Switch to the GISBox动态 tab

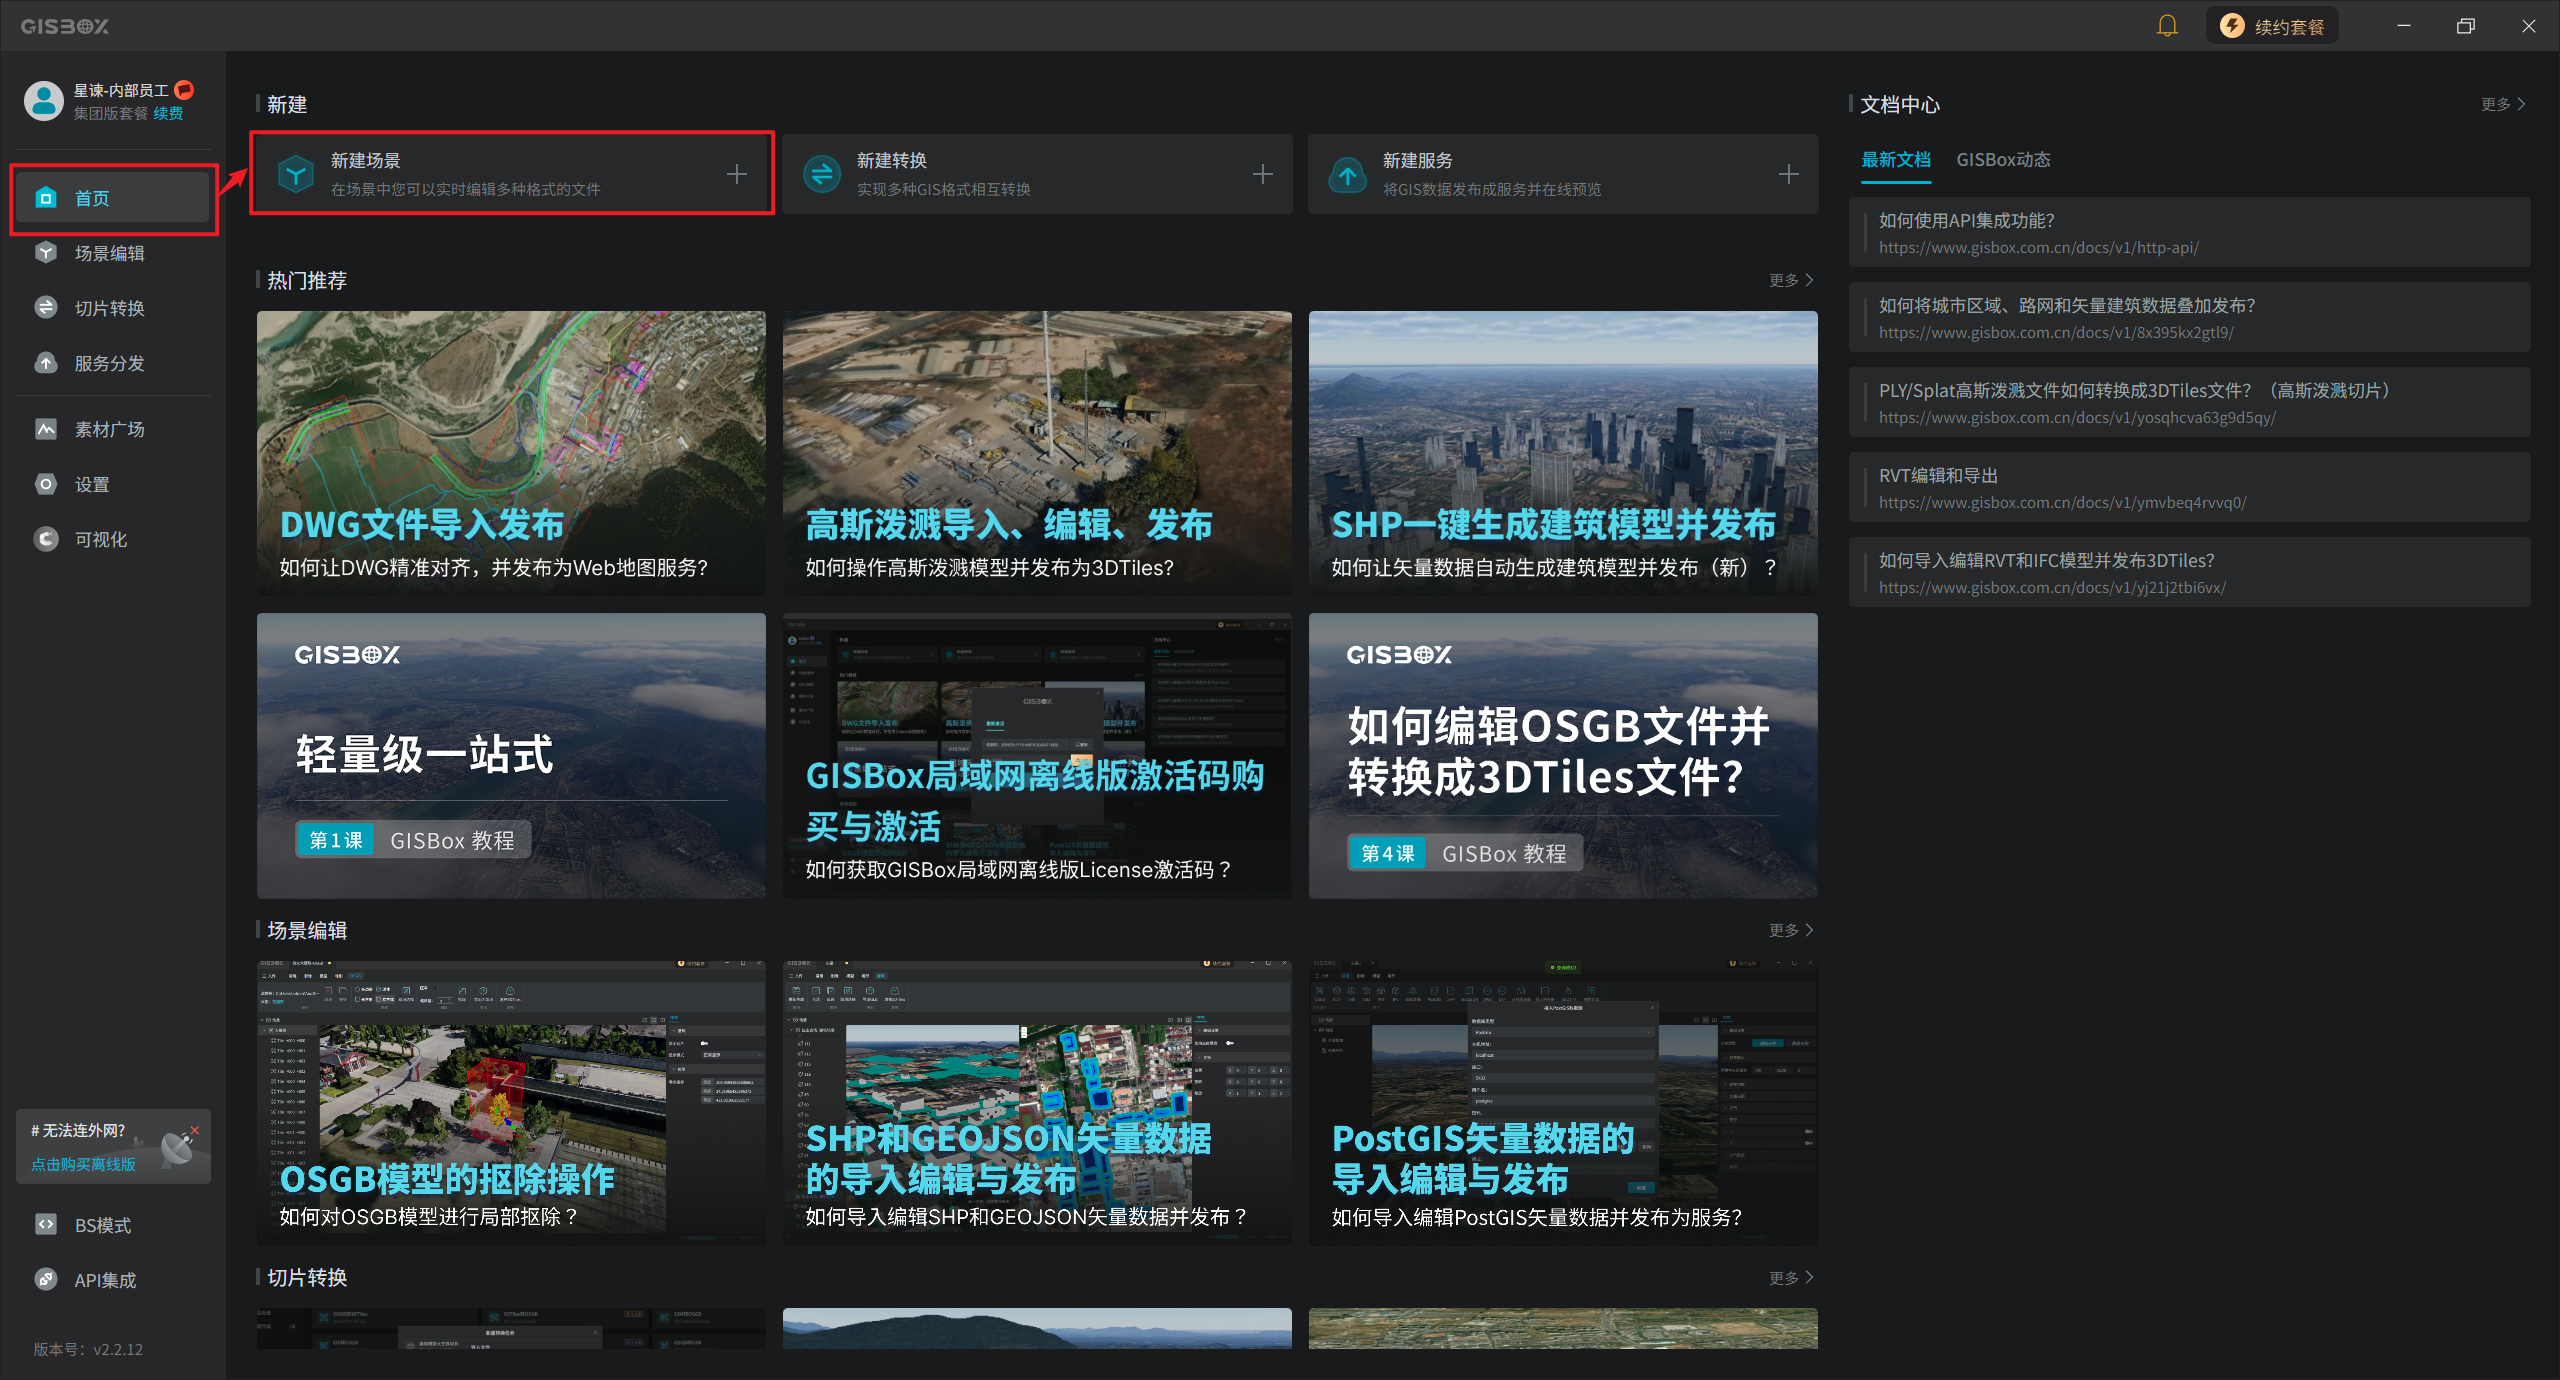(x=2003, y=160)
